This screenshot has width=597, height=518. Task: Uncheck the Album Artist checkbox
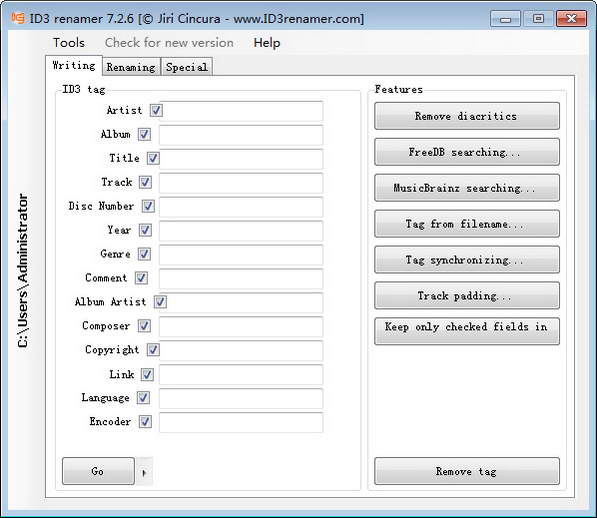(160, 302)
